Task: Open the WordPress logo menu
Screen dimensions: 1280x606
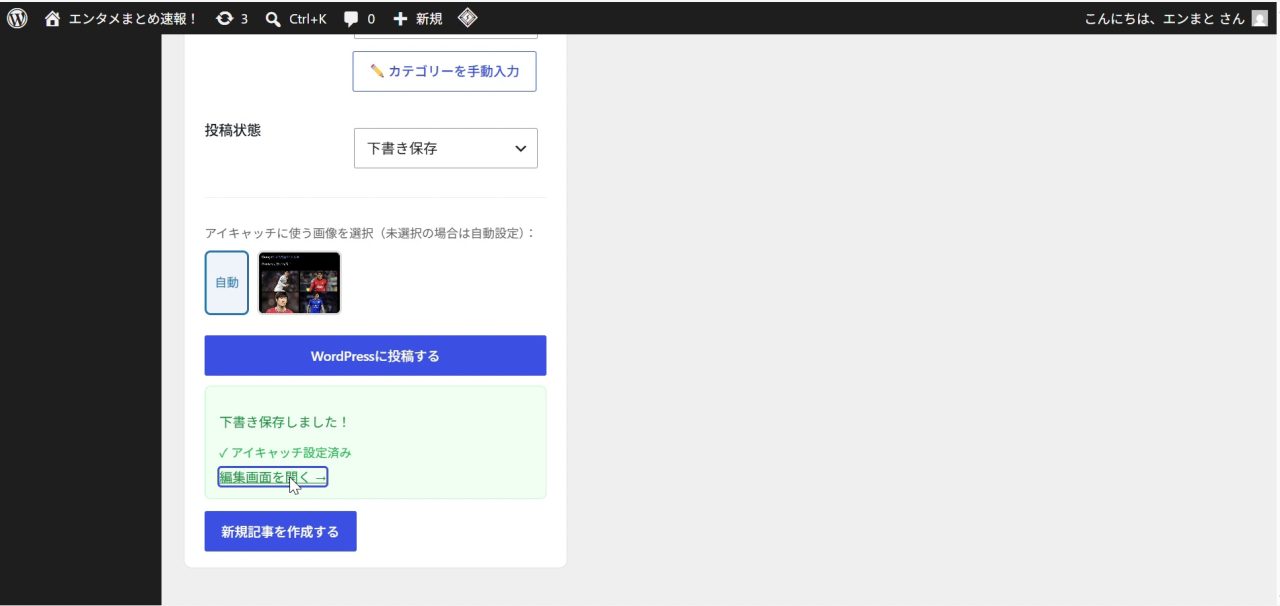Action: pos(17,18)
